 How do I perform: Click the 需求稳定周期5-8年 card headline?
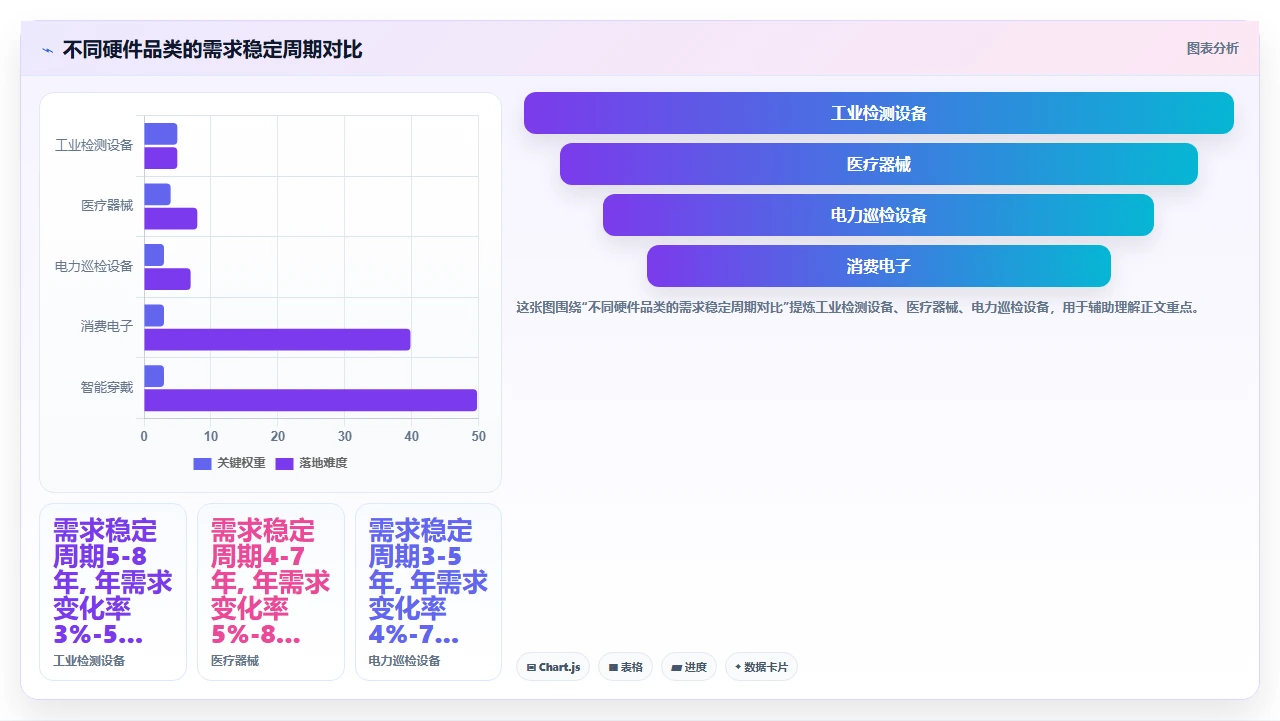point(113,582)
